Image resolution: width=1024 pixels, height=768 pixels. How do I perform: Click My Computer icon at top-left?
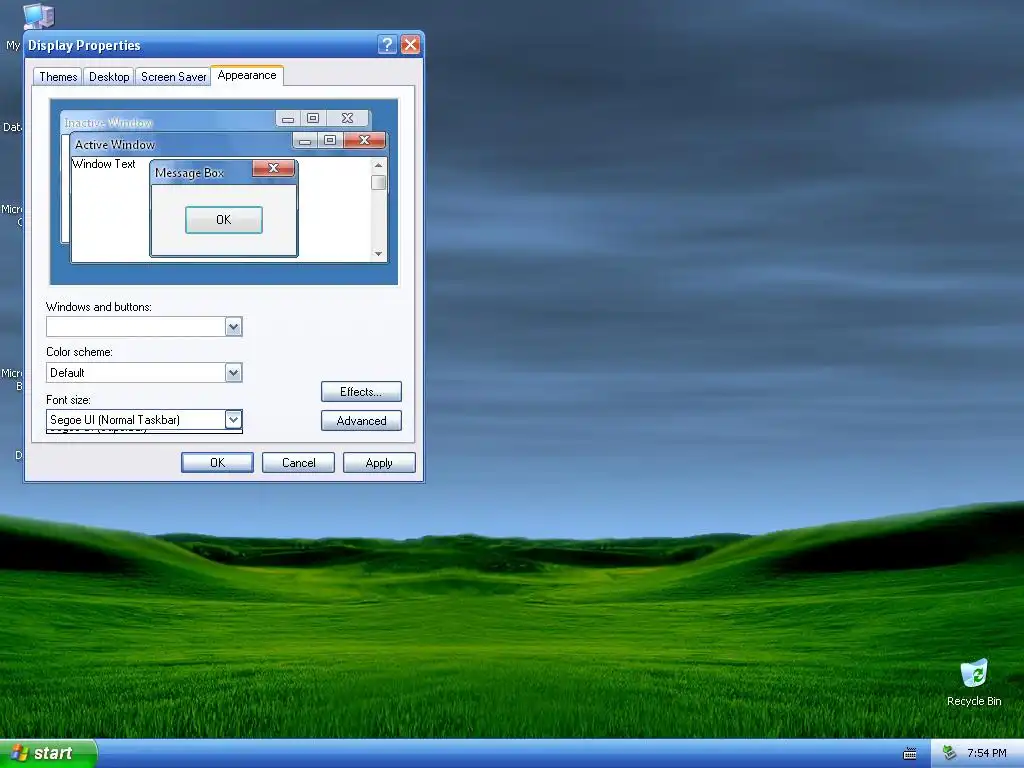coord(38,16)
